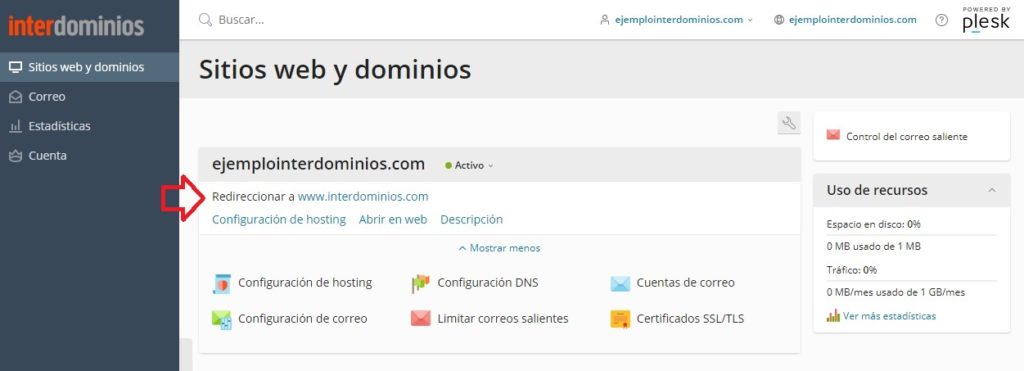Click the Espacio en disco: 0% text
Viewport: 1024px width, 371px height.
point(873,224)
